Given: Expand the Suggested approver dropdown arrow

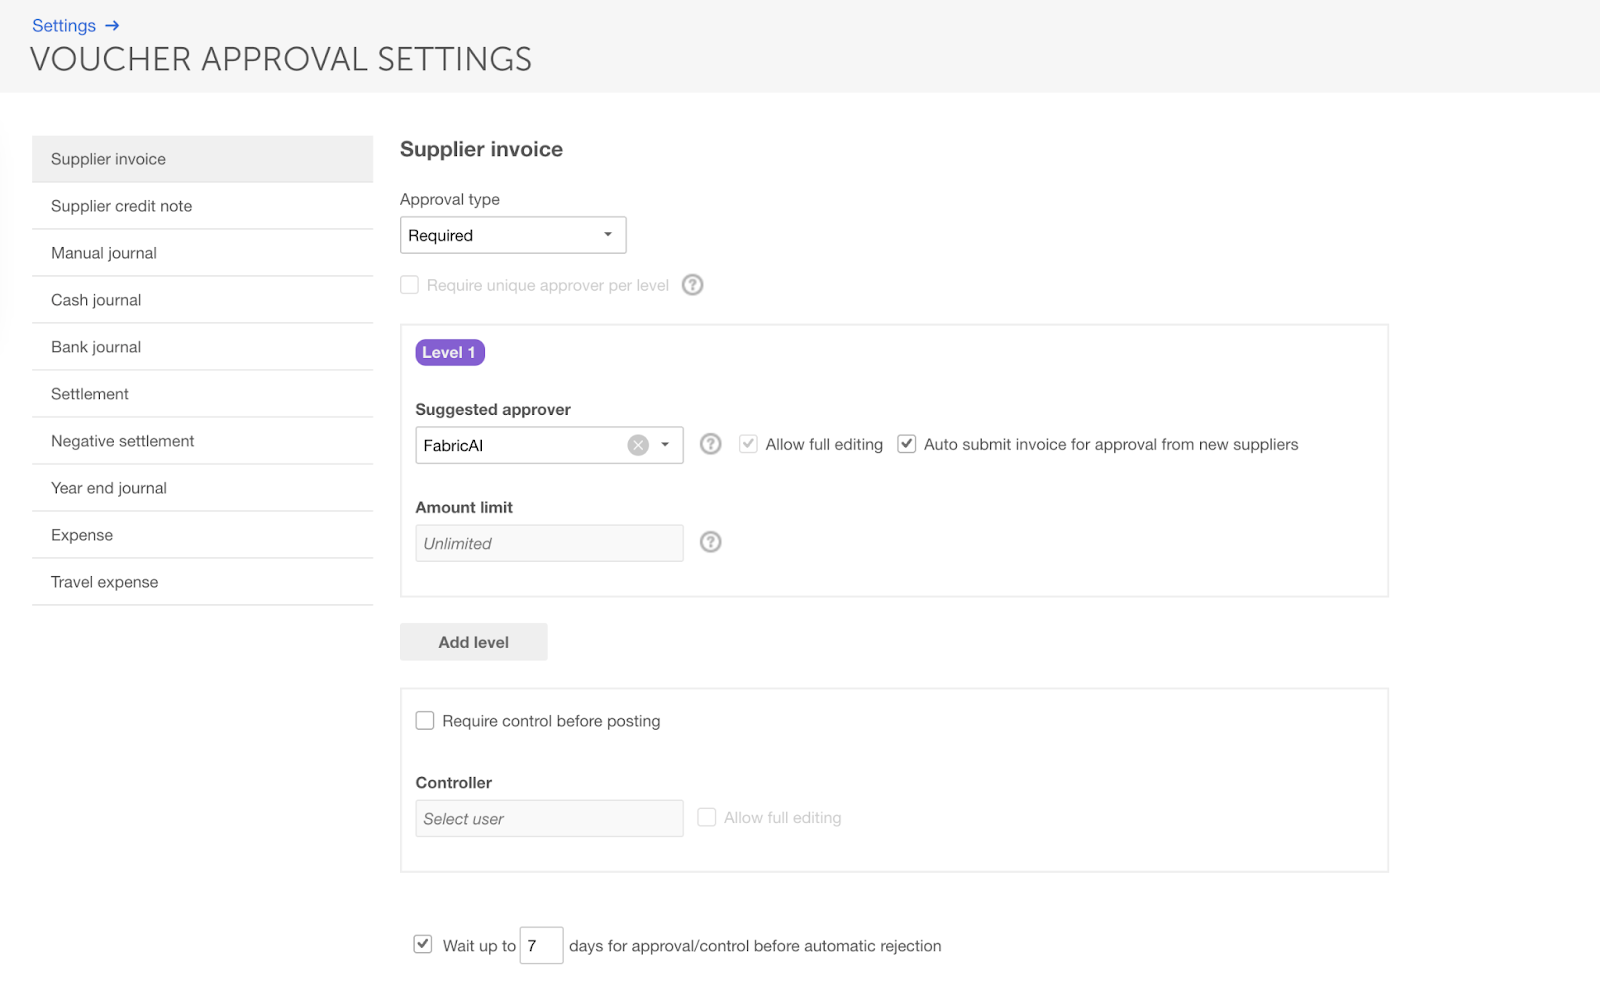Looking at the screenshot, I should pyautogui.click(x=665, y=445).
